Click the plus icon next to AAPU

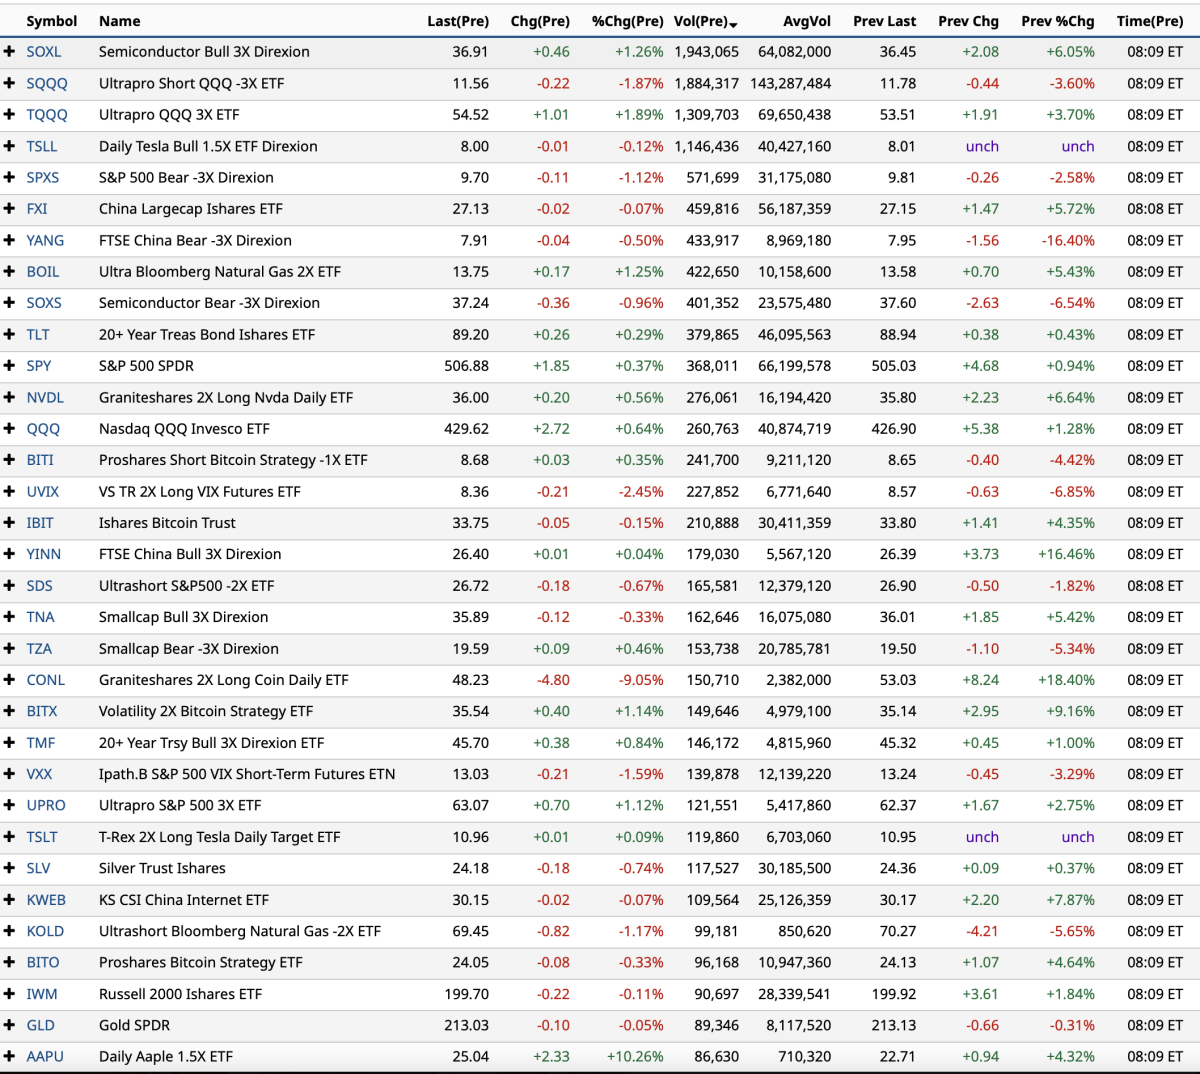tap(9, 1056)
